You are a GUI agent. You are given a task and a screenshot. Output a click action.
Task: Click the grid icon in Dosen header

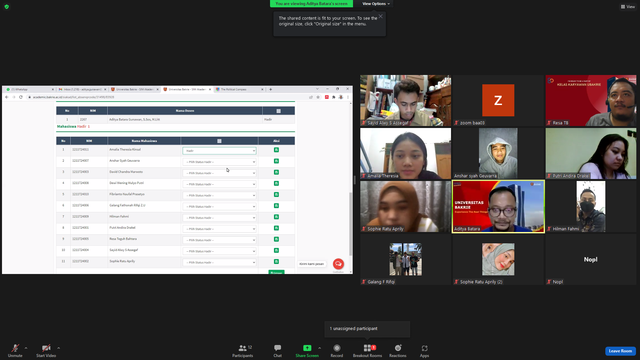pos(278,111)
